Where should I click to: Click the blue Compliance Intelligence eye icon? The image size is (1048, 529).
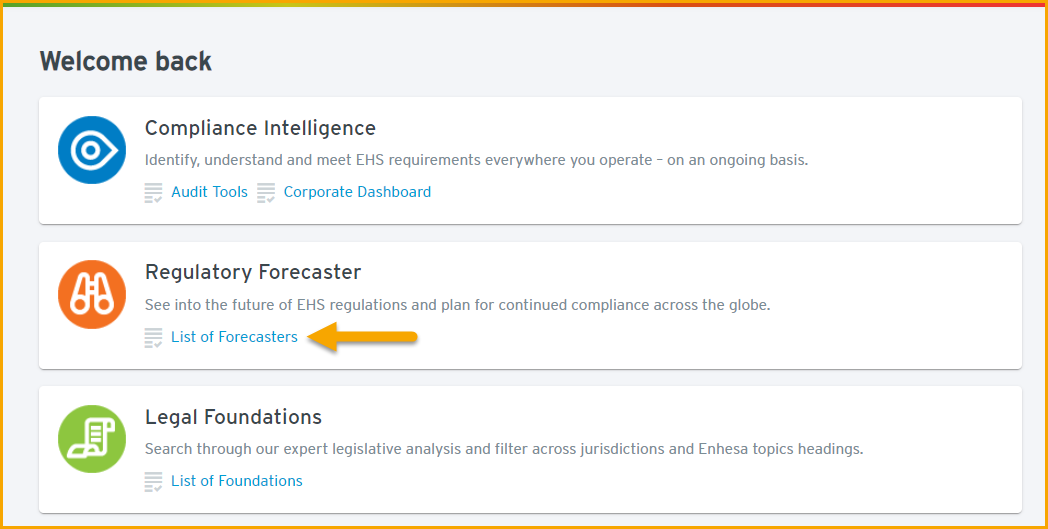coord(92,150)
